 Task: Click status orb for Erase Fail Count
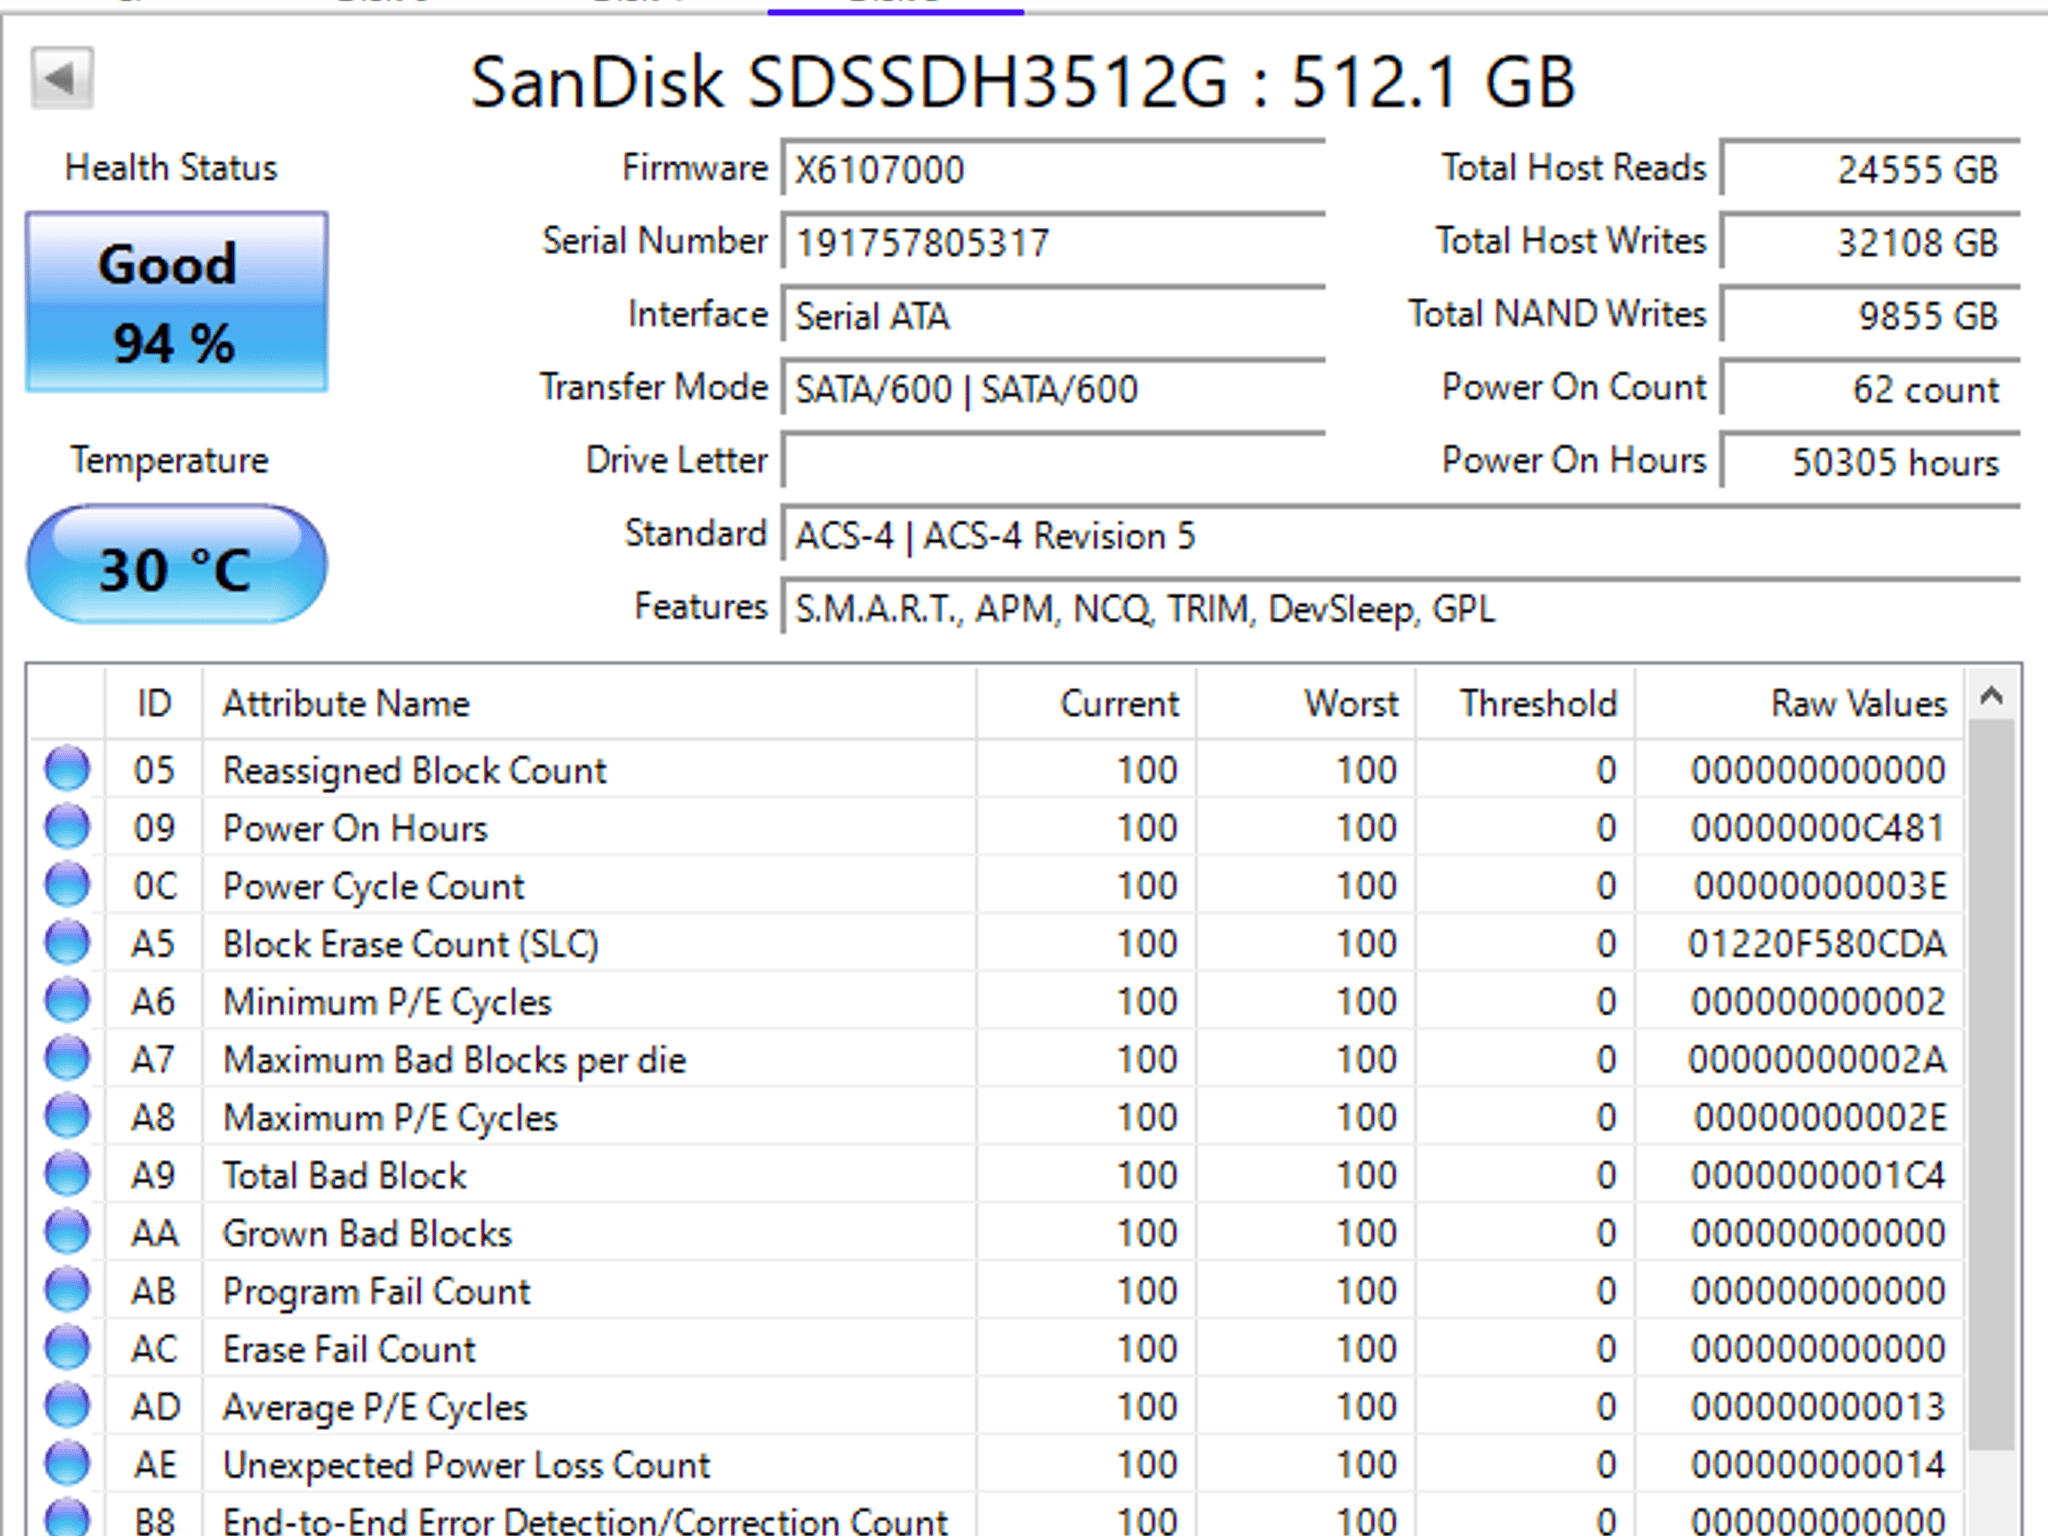tap(67, 1349)
